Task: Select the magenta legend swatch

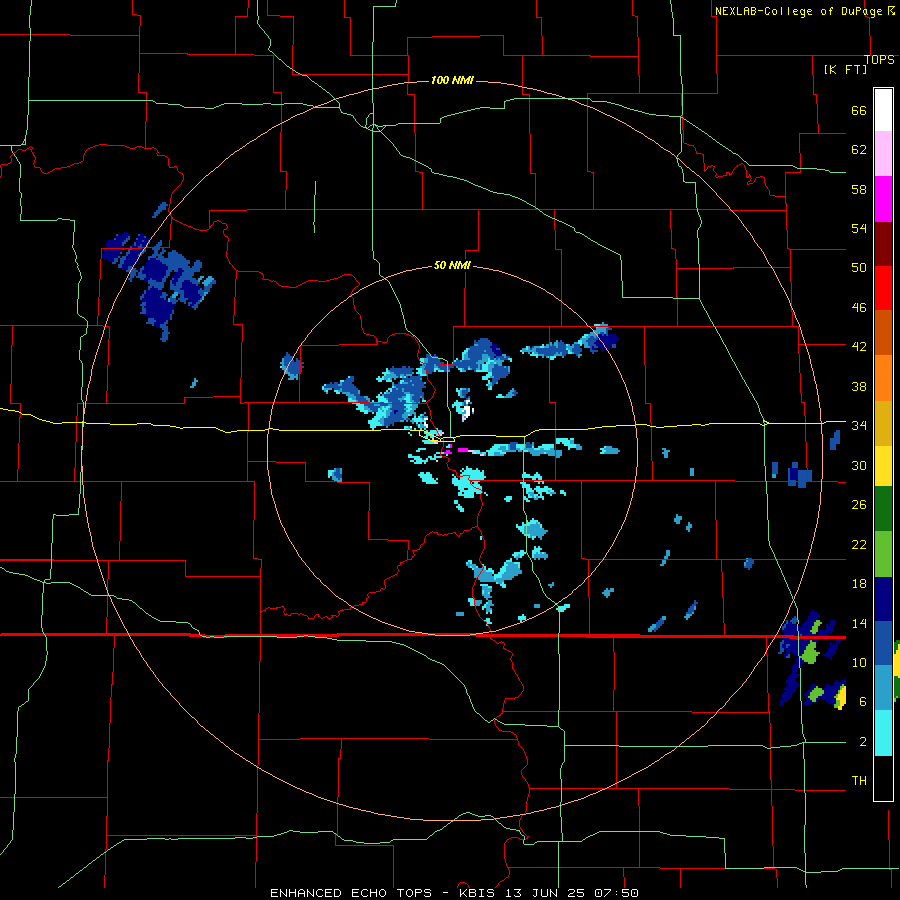Action: [883, 199]
